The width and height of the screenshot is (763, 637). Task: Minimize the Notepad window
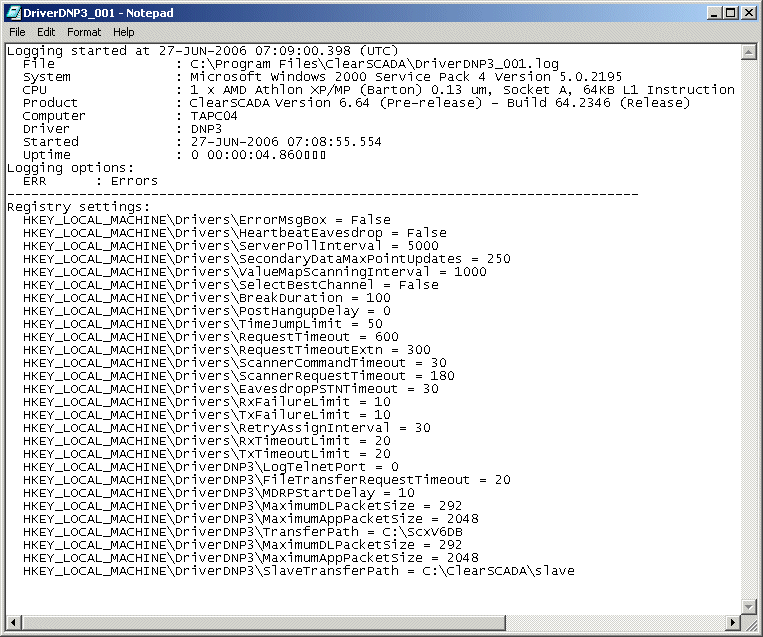[x=714, y=13]
